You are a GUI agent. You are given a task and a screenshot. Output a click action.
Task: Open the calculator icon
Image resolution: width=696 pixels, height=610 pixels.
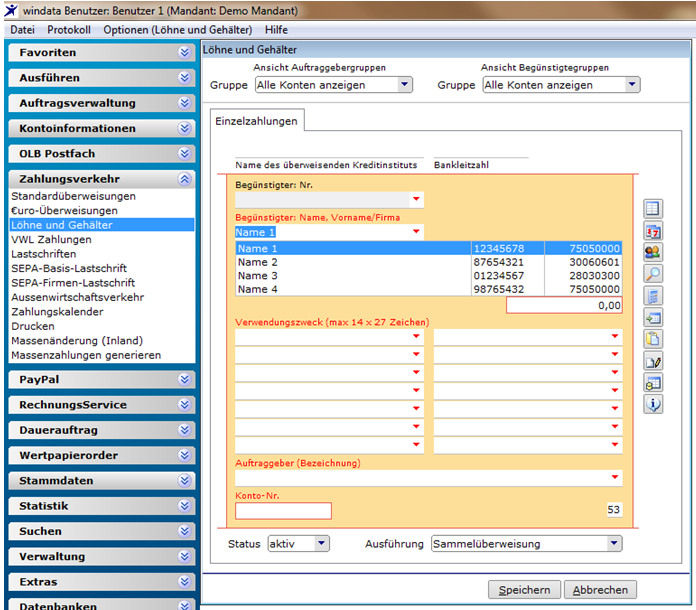[652, 296]
